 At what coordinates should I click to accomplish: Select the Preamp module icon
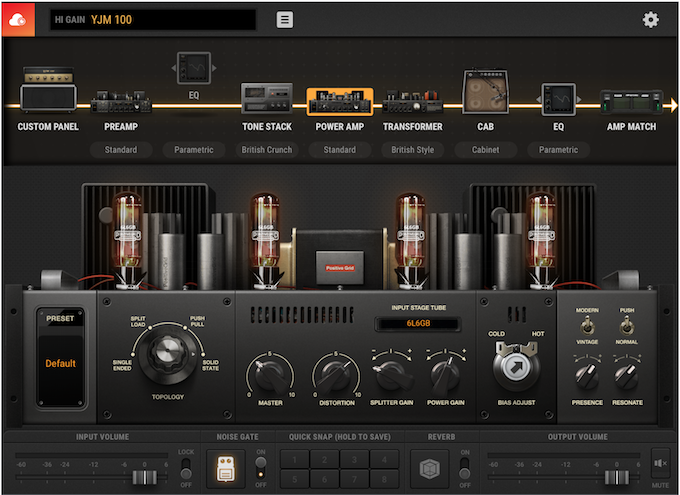point(121,102)
